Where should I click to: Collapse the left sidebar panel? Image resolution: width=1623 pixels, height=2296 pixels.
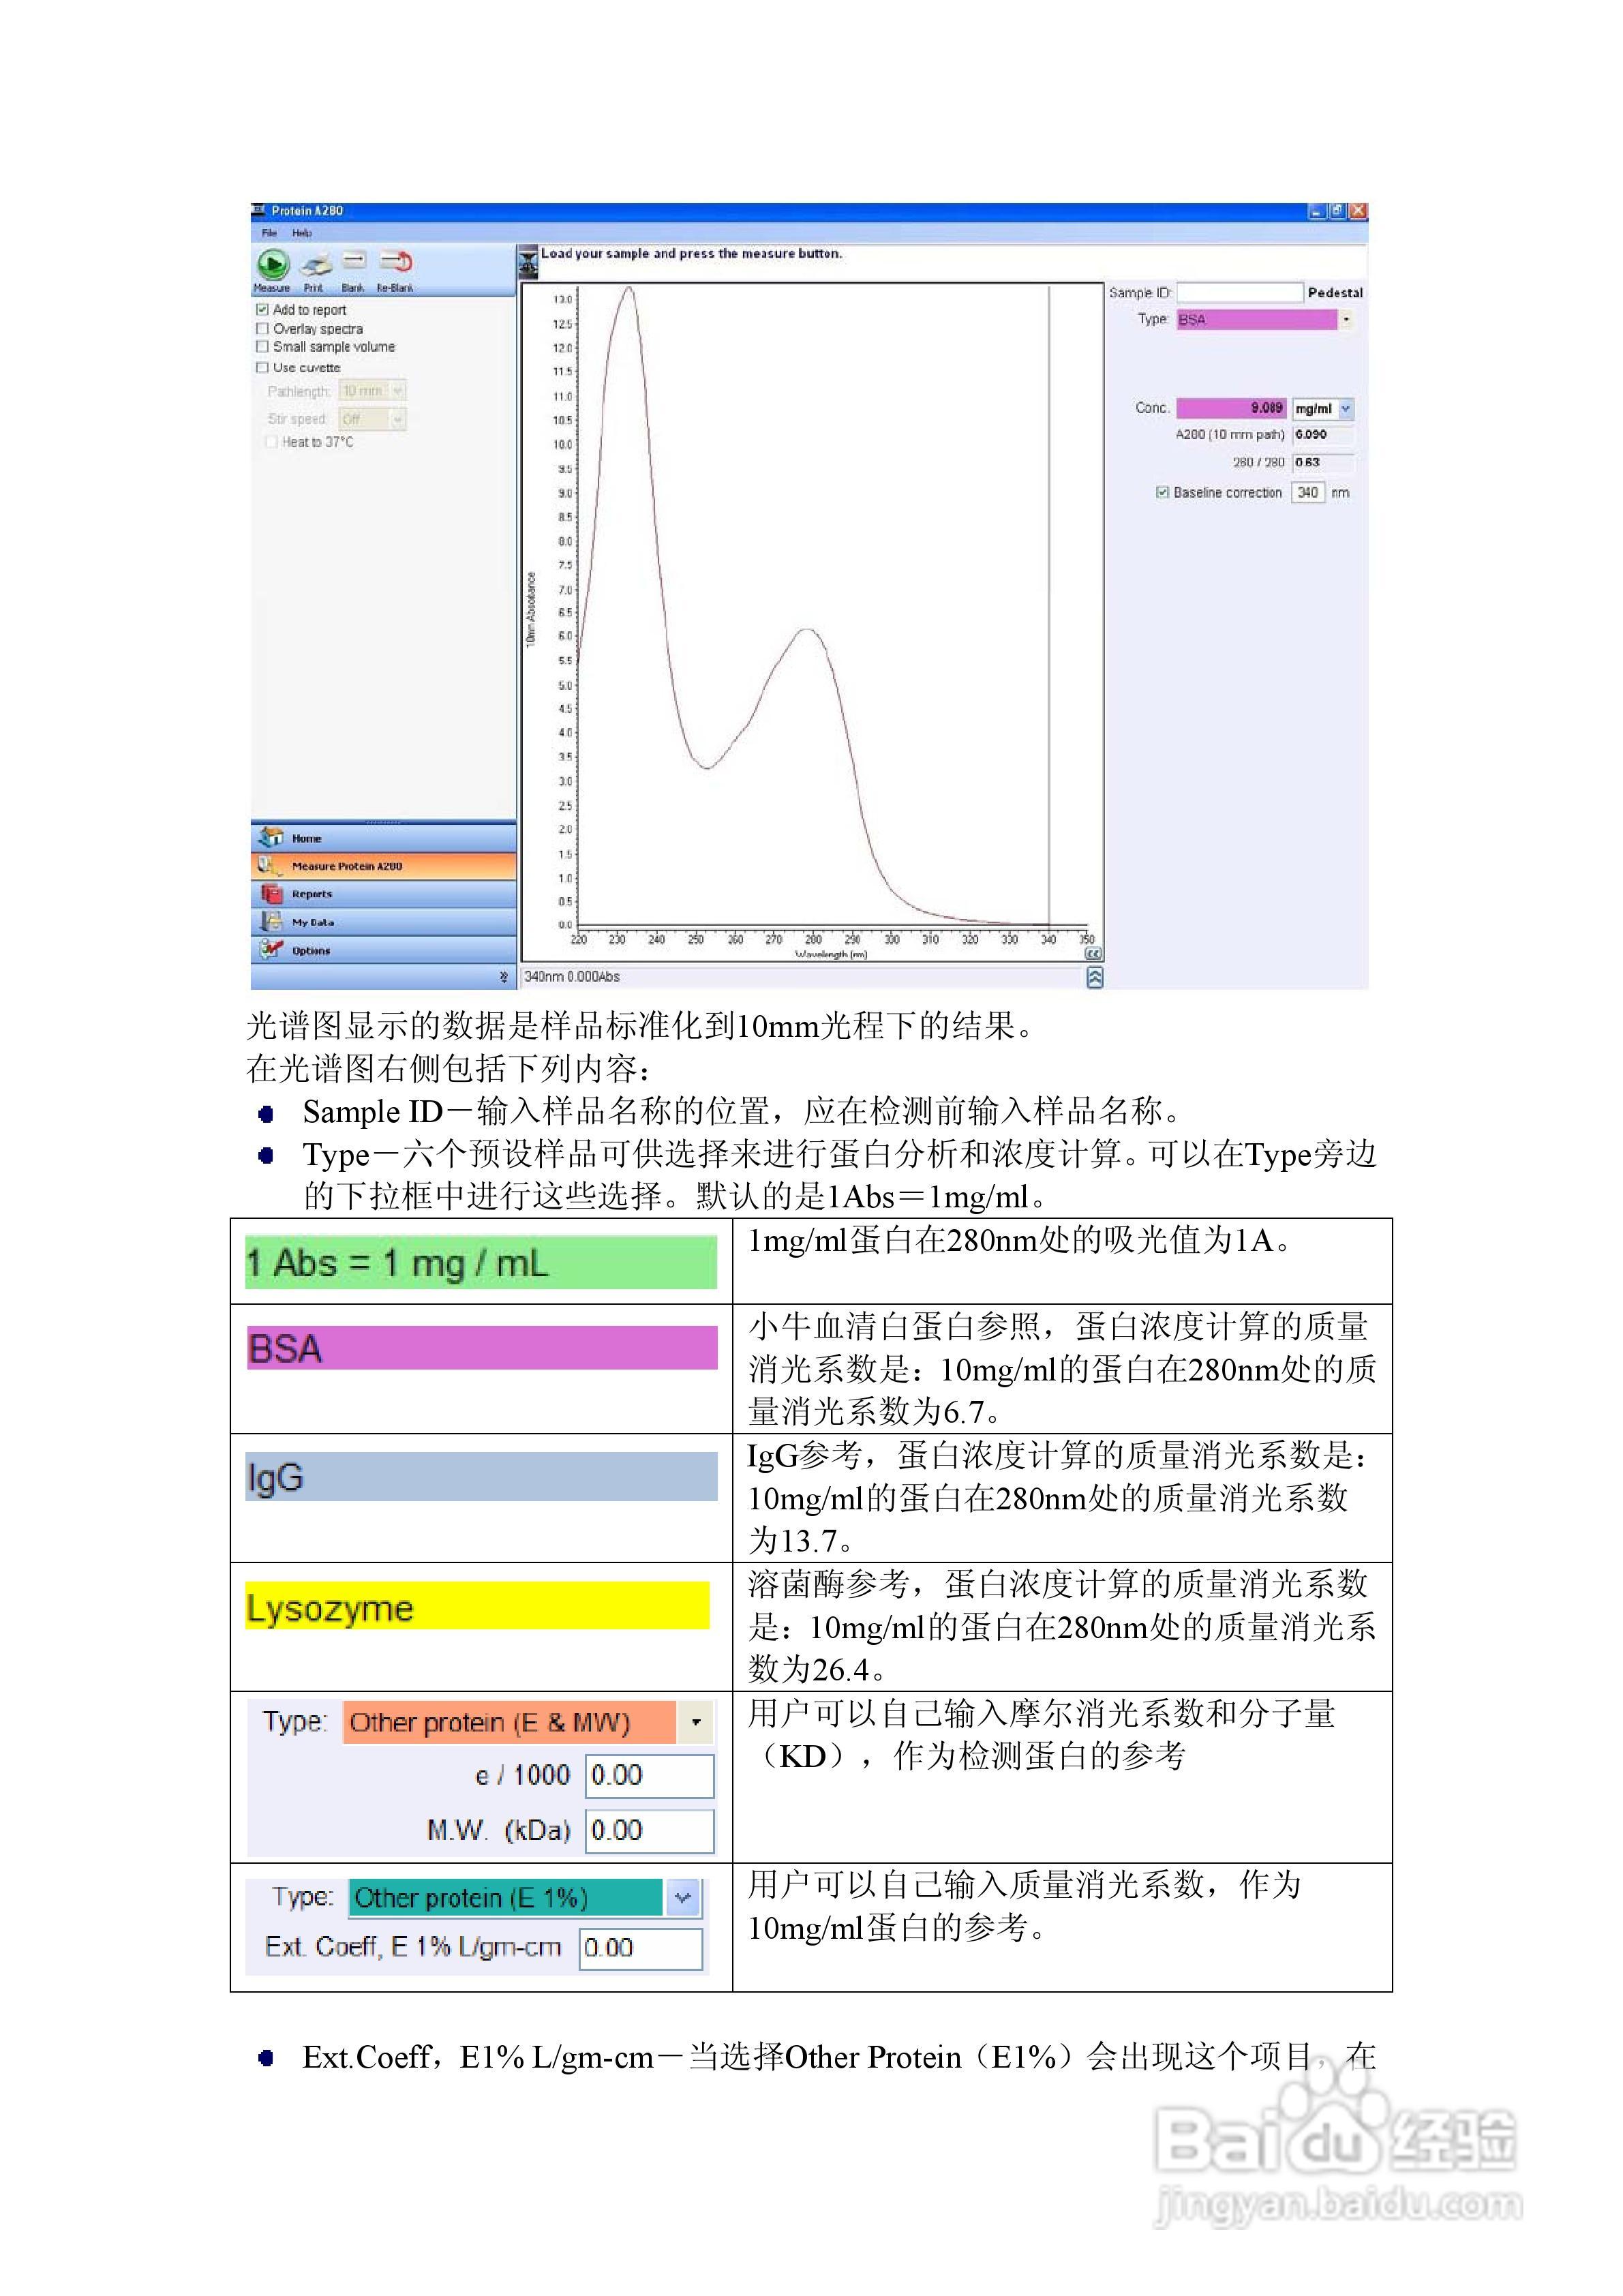505,977
